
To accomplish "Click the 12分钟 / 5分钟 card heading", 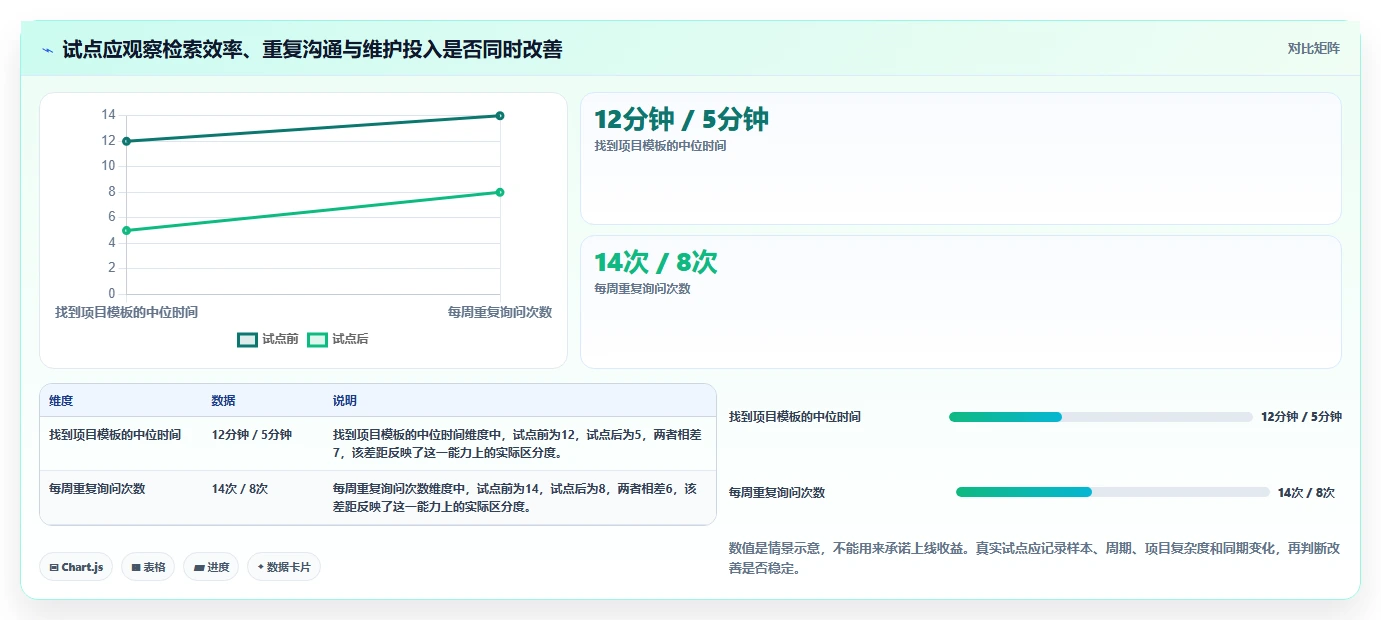I will pyautogui.click(x=681, y=120).
